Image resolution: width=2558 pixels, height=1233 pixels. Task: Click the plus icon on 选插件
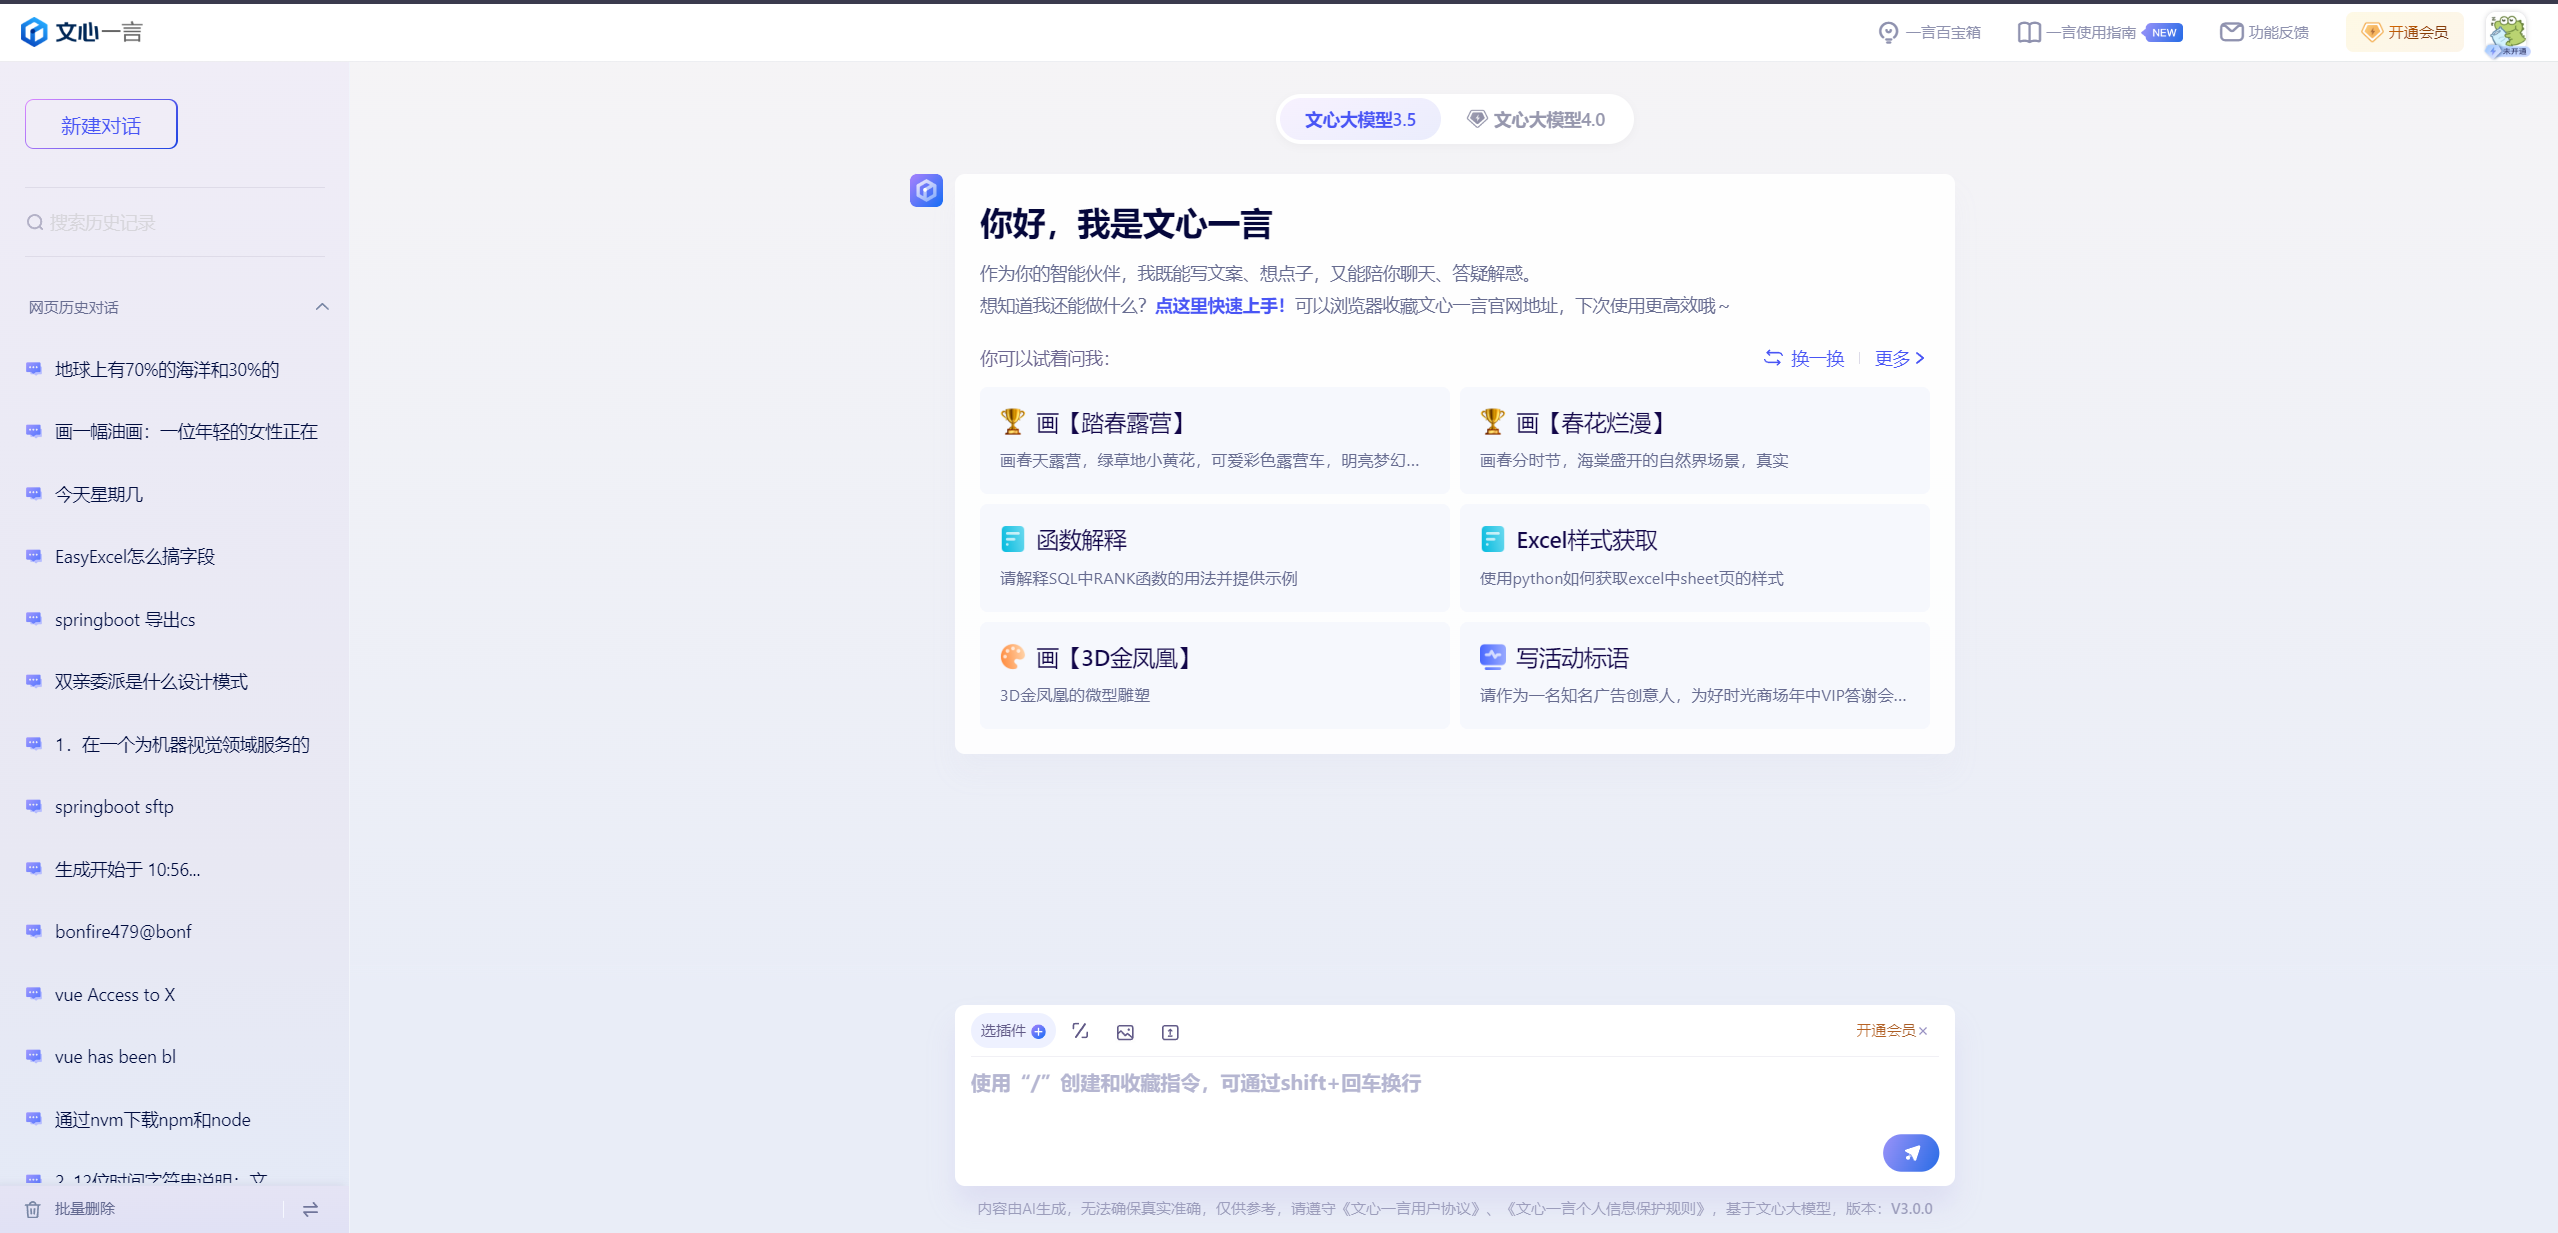click(1039, 1031)
